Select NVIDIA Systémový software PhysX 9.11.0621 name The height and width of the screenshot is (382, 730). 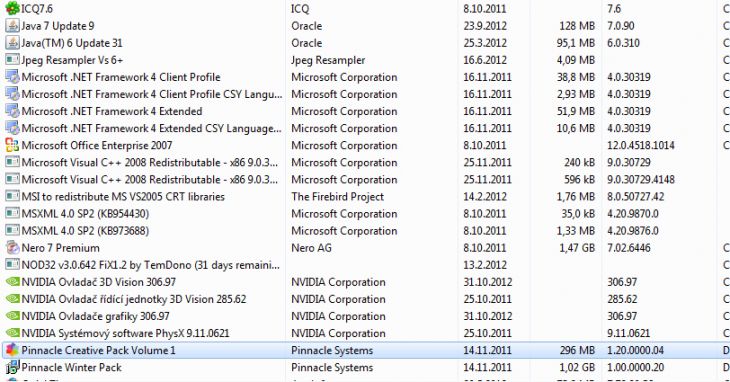point(126,334)
